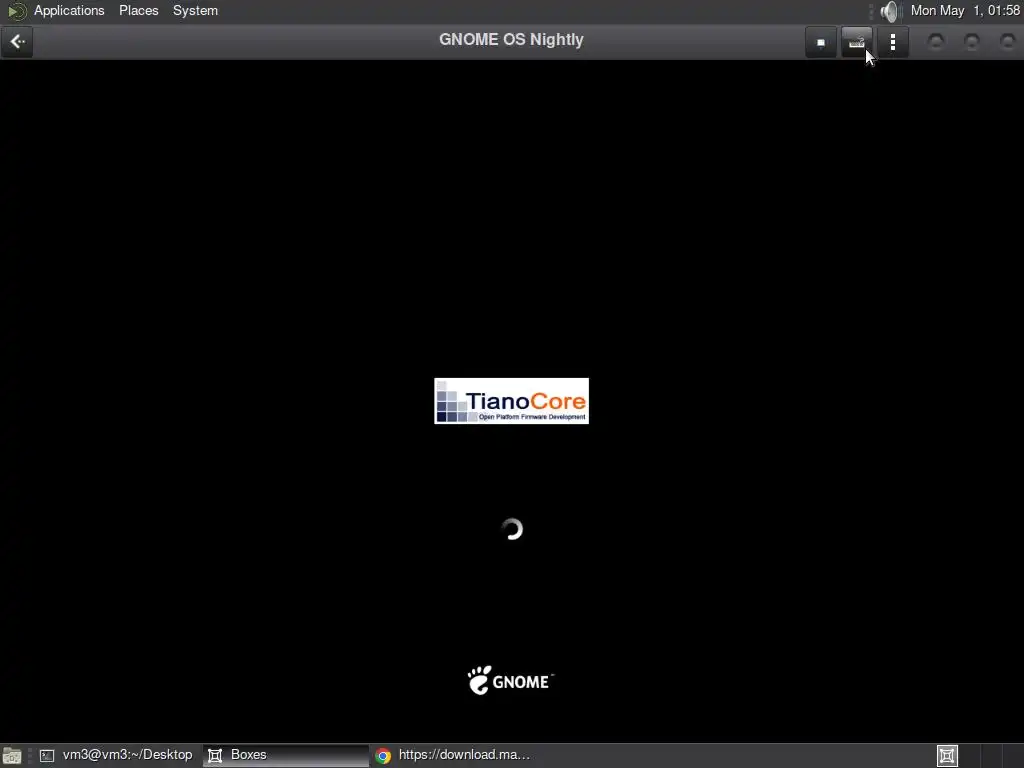This screenshot has height=768, width=1024.
Task: Select the Boxes task in the bottom window list
Action: (285, 755)
